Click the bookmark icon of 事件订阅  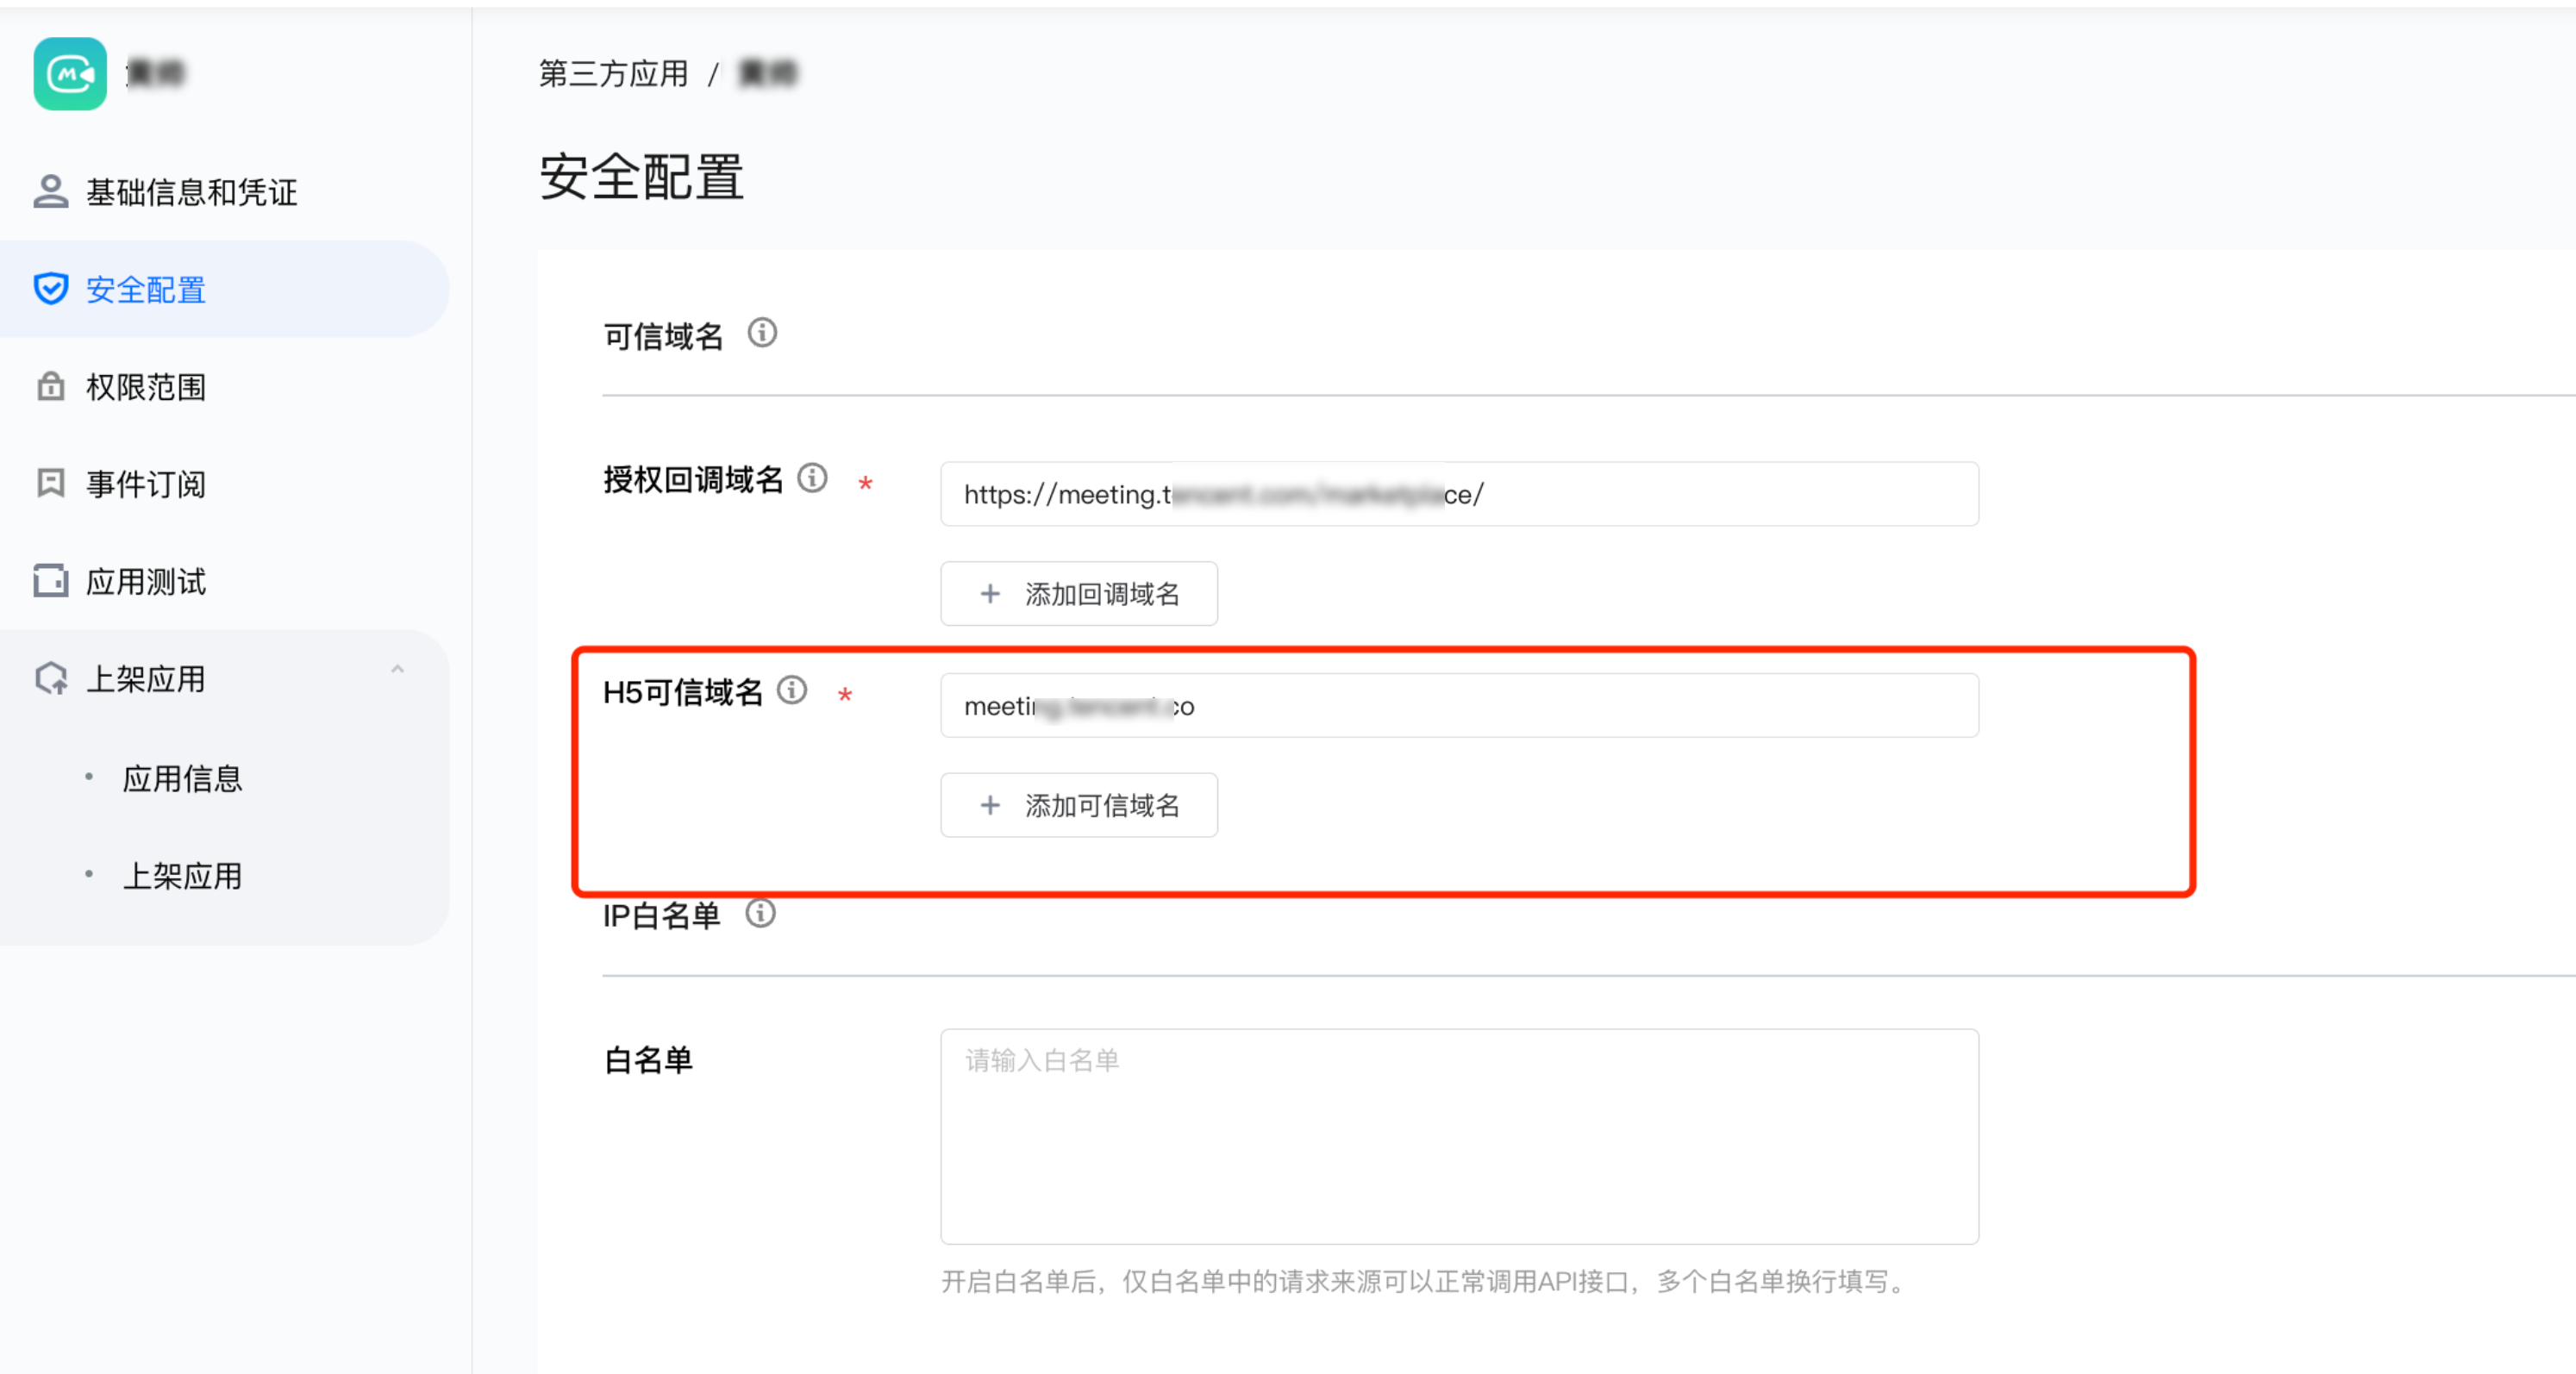click(x=51, y=483)
